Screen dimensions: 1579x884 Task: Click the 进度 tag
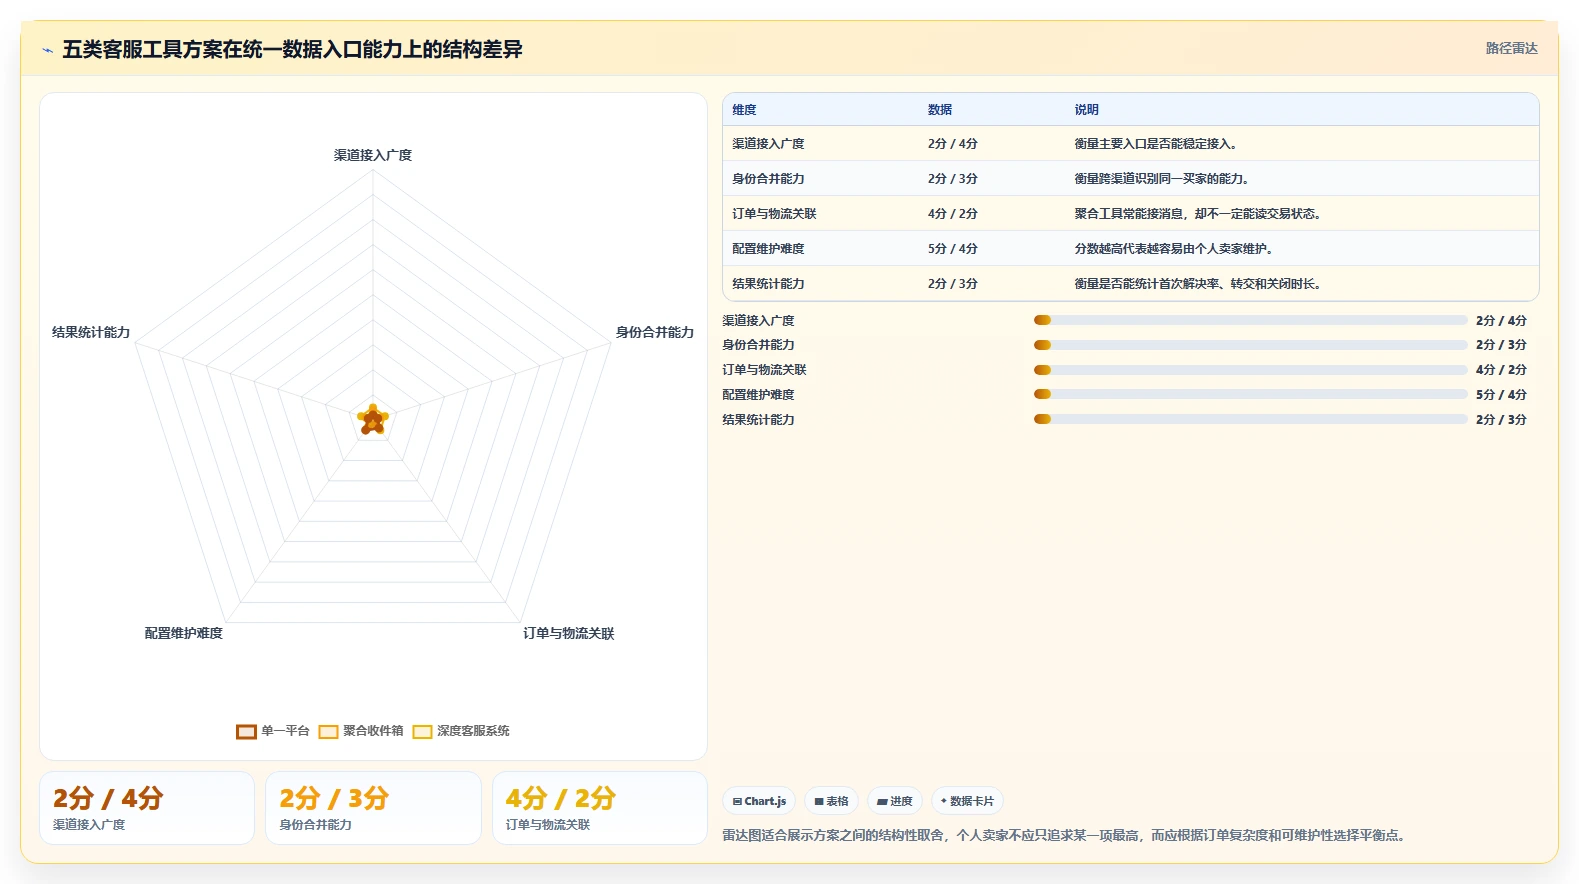point(894,801)
